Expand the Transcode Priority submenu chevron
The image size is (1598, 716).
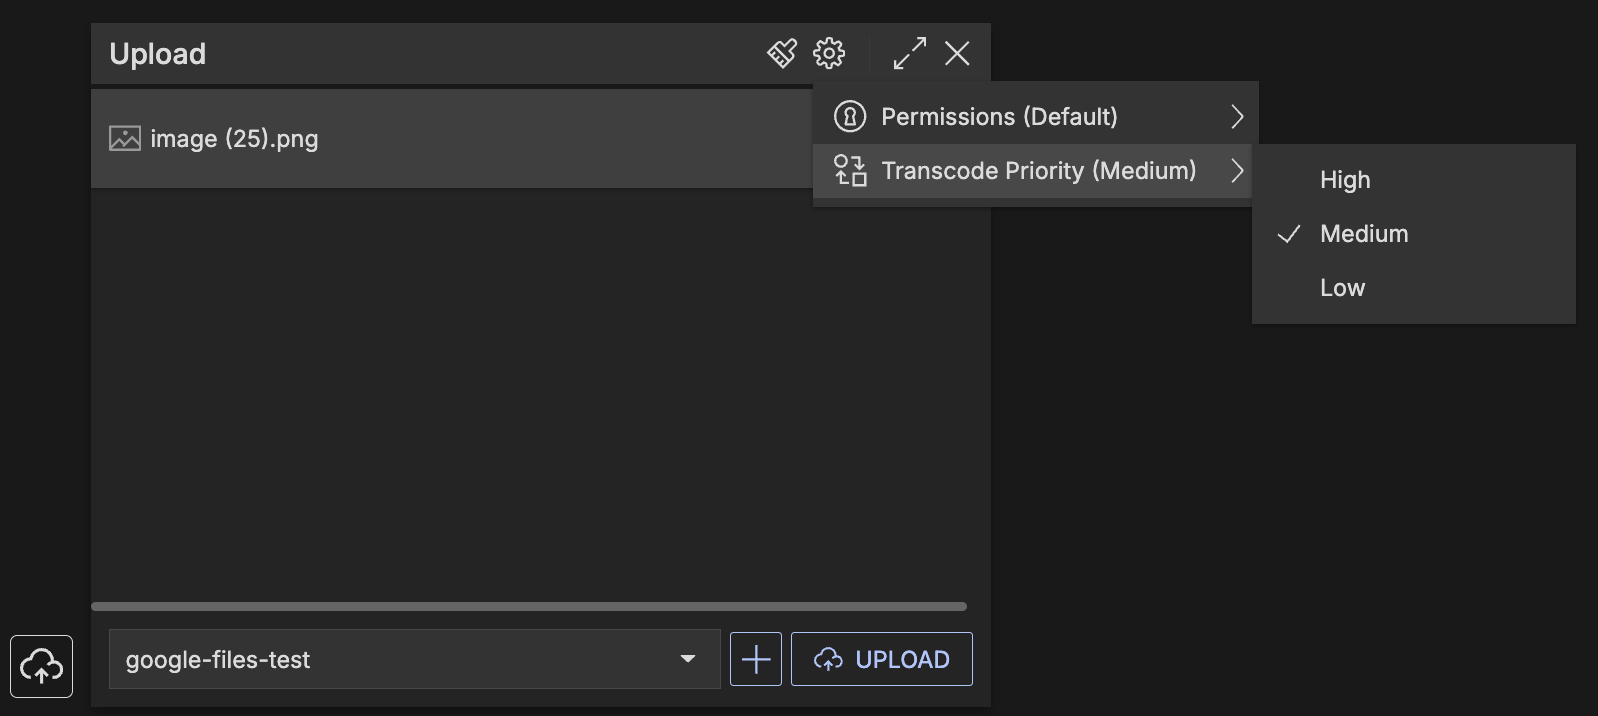coord(1237,171)
